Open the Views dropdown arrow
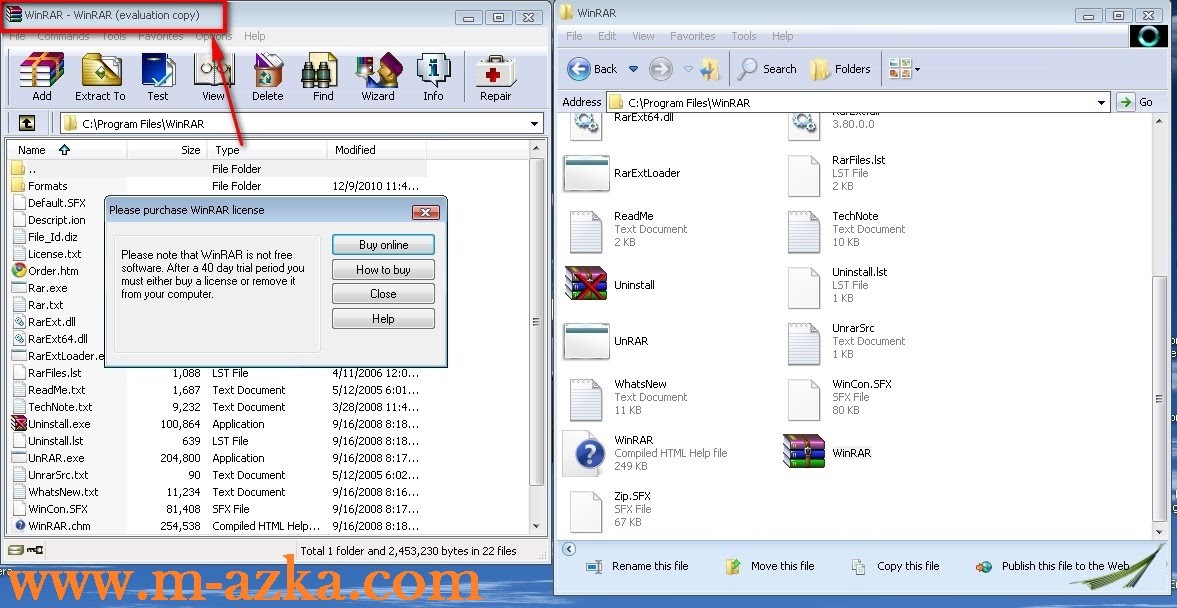Screen dimensions: 1177x608 click(x=917, y=70)
